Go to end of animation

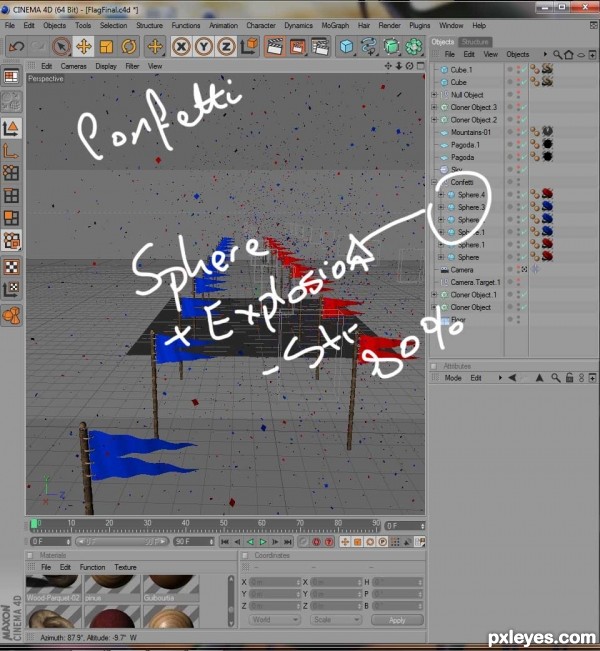coord(288,541)
